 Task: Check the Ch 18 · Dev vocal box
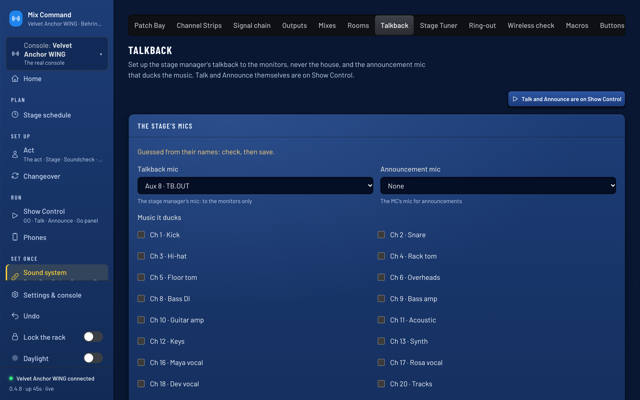(x=141, y=383)
